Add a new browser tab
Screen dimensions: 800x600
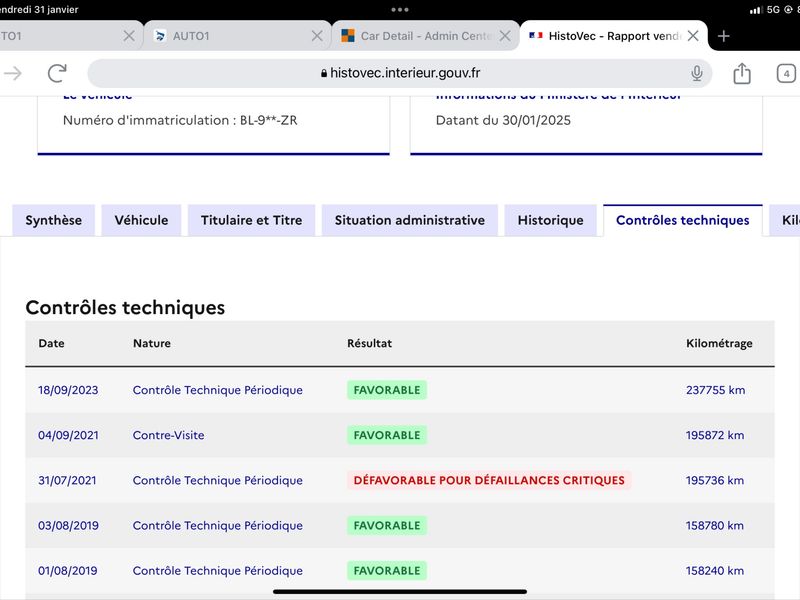click(x=723, y=36)
